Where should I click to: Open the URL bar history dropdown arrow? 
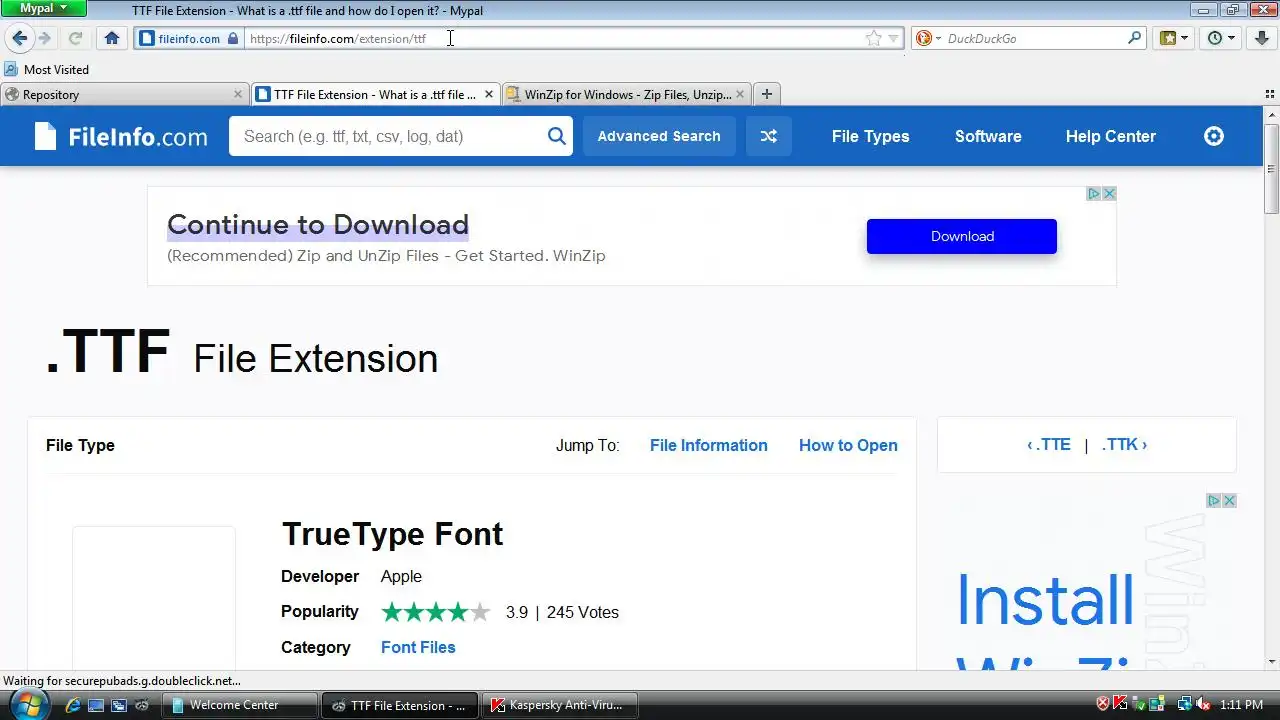[x=893, y=38]
